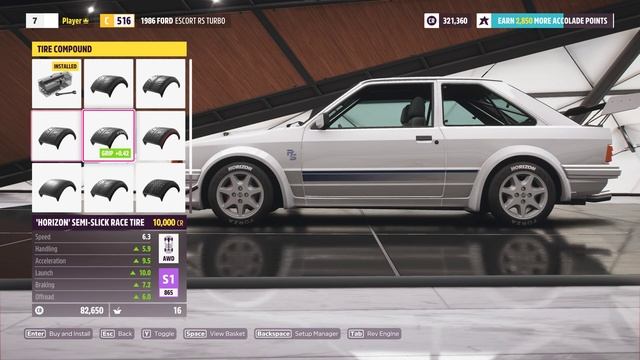Click the player level 7 box
Screen dimensions: 640x360
click(42, 20)
